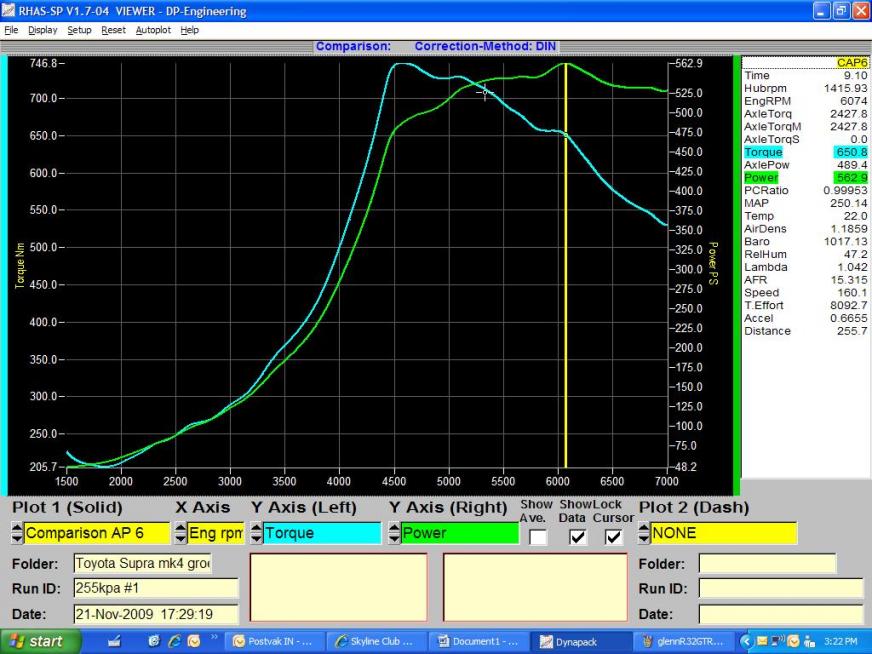Click the Plot 1 Run ID field
The height and width of the screenshot is (654, 872).
155,588
